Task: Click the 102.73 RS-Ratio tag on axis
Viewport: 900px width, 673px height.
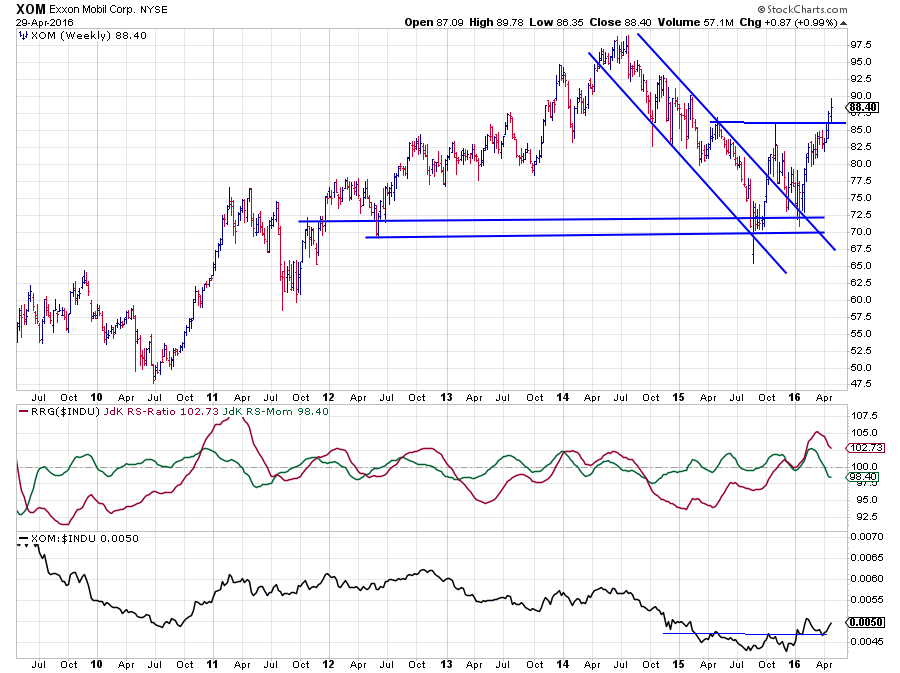Action: click(866, 448)
